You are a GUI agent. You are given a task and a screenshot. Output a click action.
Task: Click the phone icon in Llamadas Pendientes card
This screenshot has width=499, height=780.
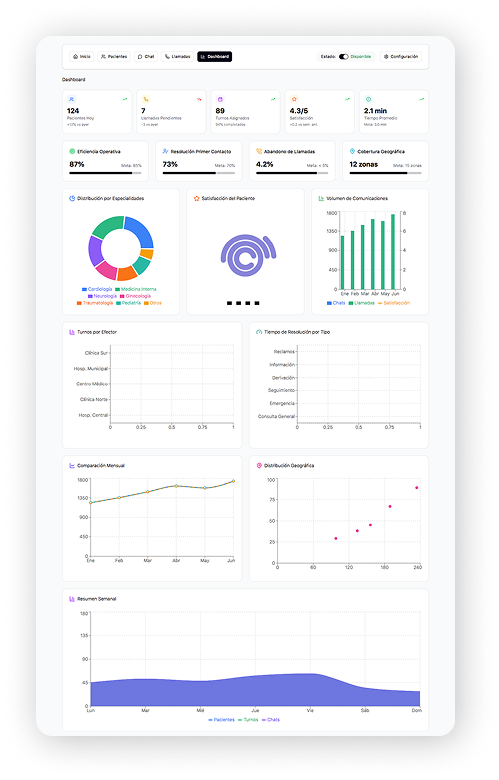(146, 99)
